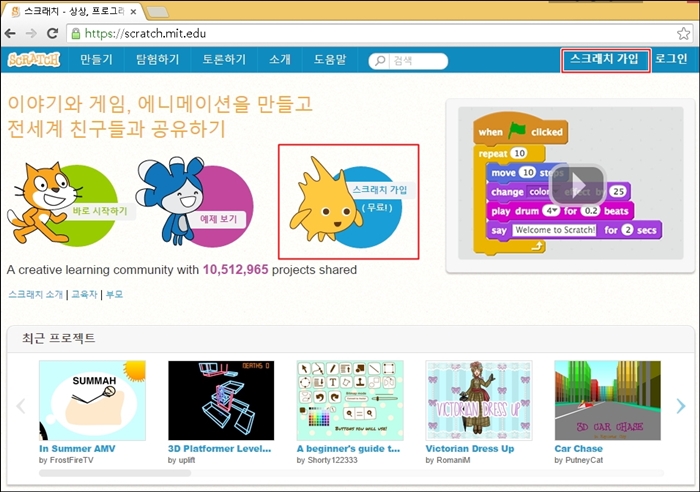Click the author name uplift
This screenshot has width=700, height=492.
(187, 460)
